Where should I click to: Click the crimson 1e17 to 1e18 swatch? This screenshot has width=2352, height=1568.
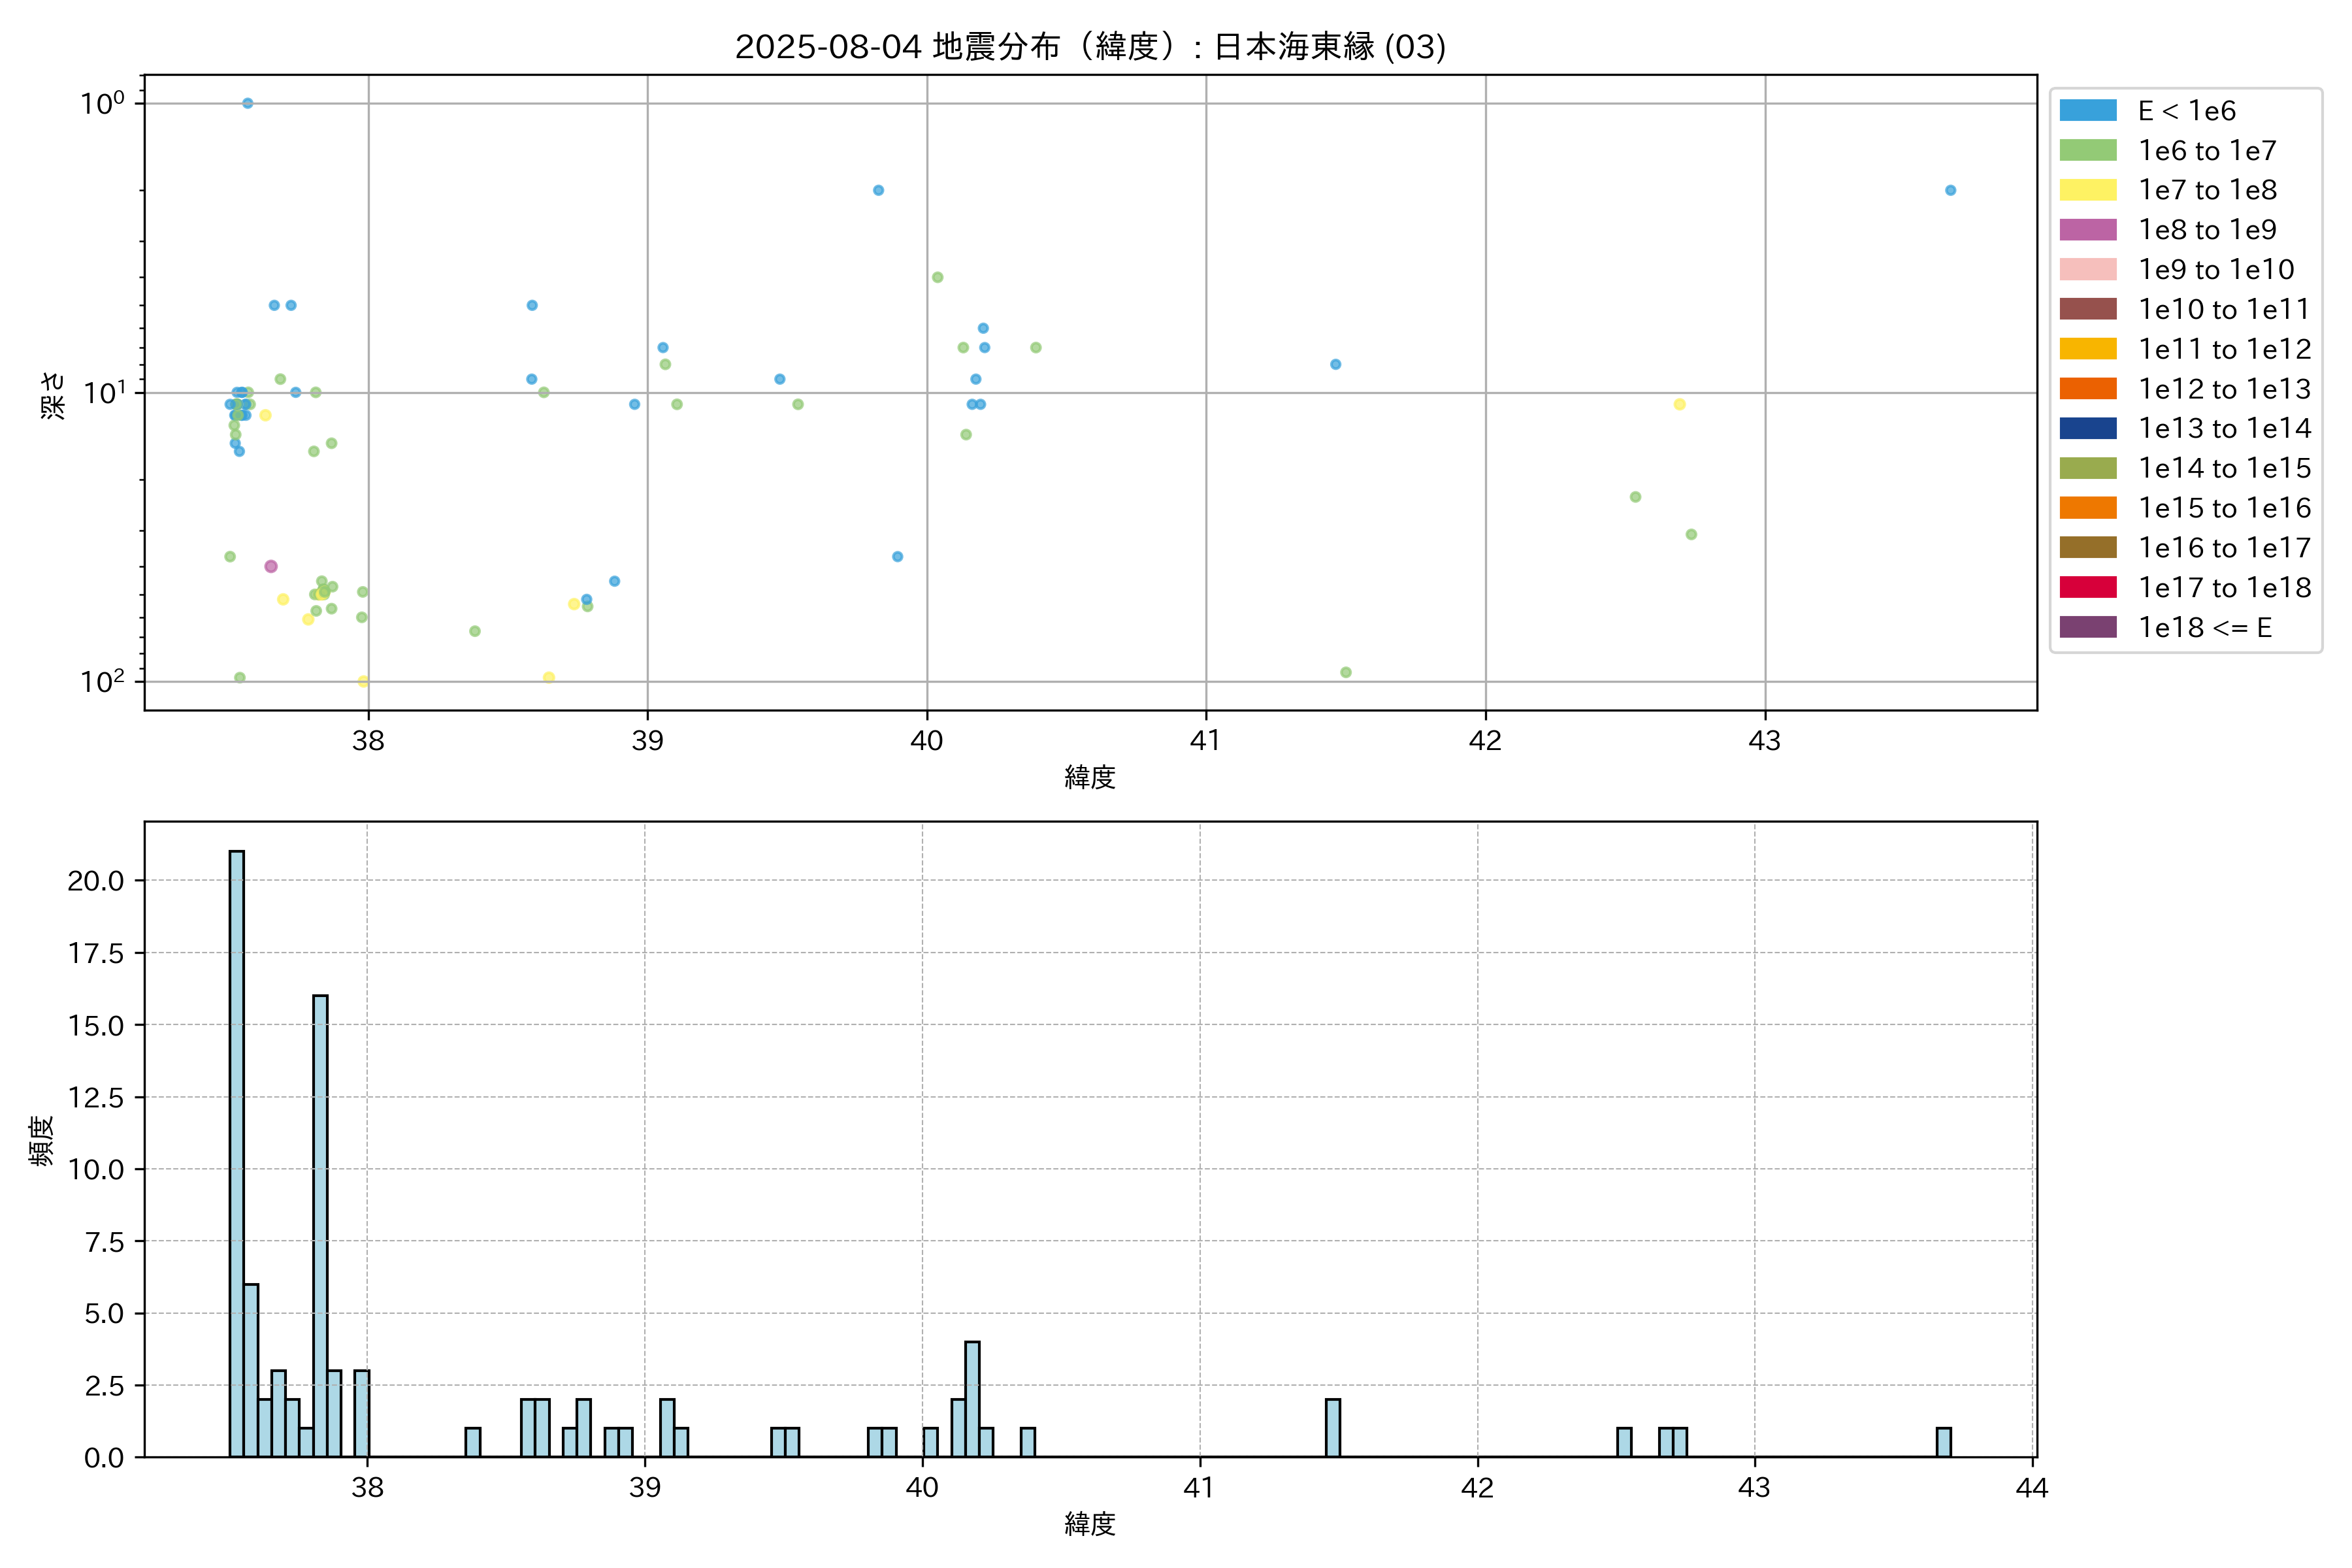pos(2088,587)
